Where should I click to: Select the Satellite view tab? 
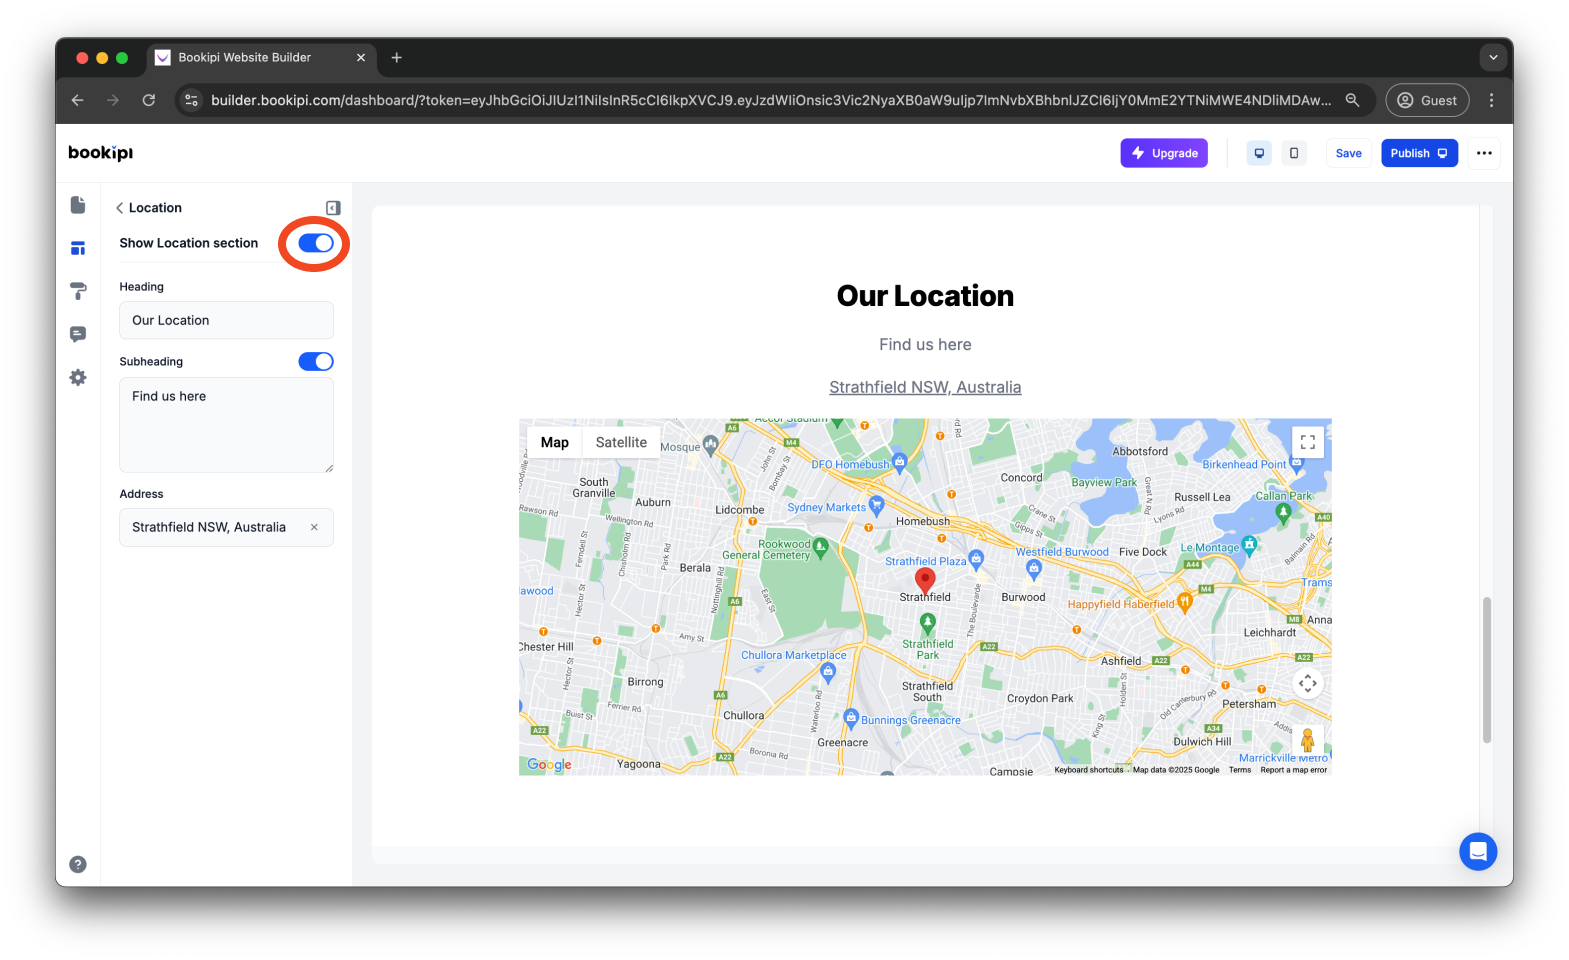click(621, 442)
